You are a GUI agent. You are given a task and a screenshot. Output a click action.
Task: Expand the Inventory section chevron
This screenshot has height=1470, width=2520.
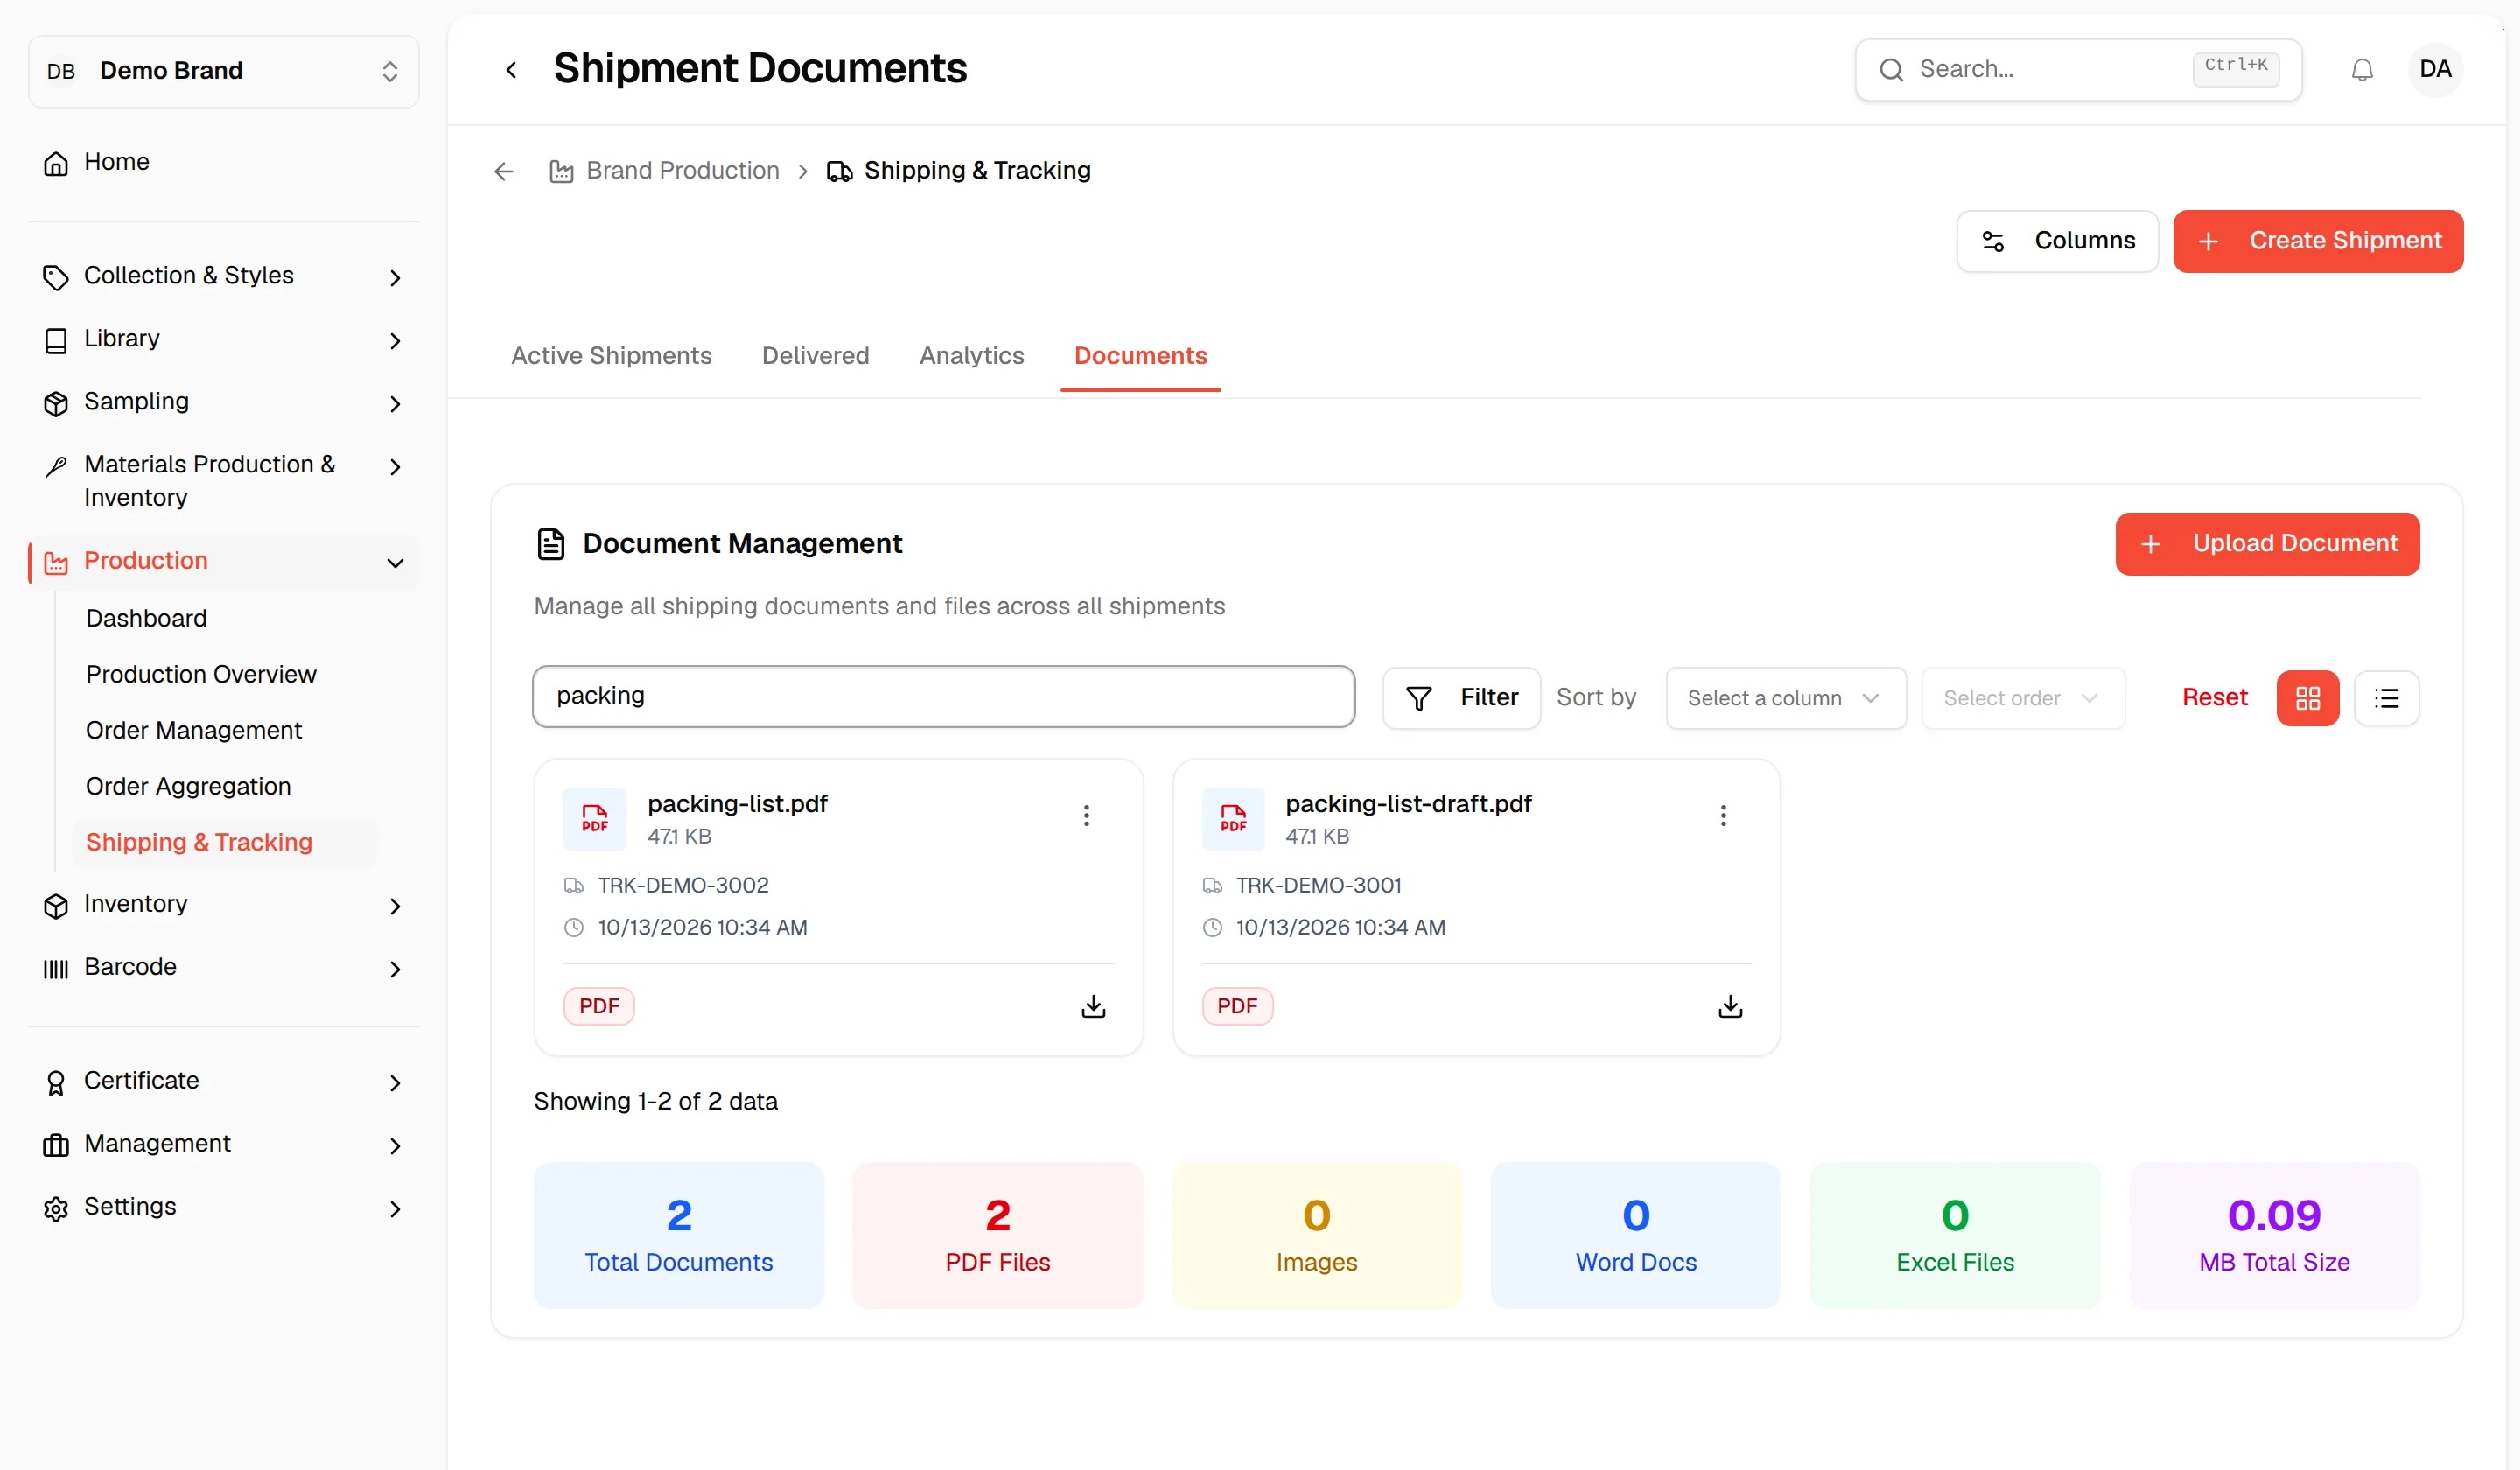[x=395, y=906]
